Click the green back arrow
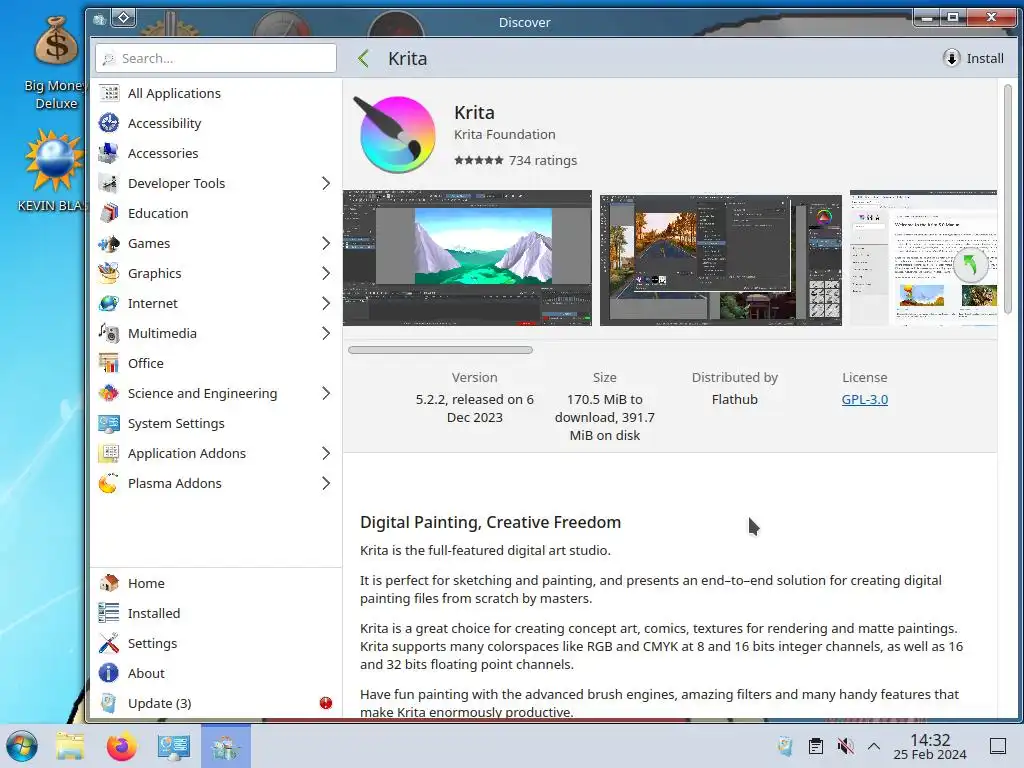This screenshot has height=768, width=1024. coord(364,59)
